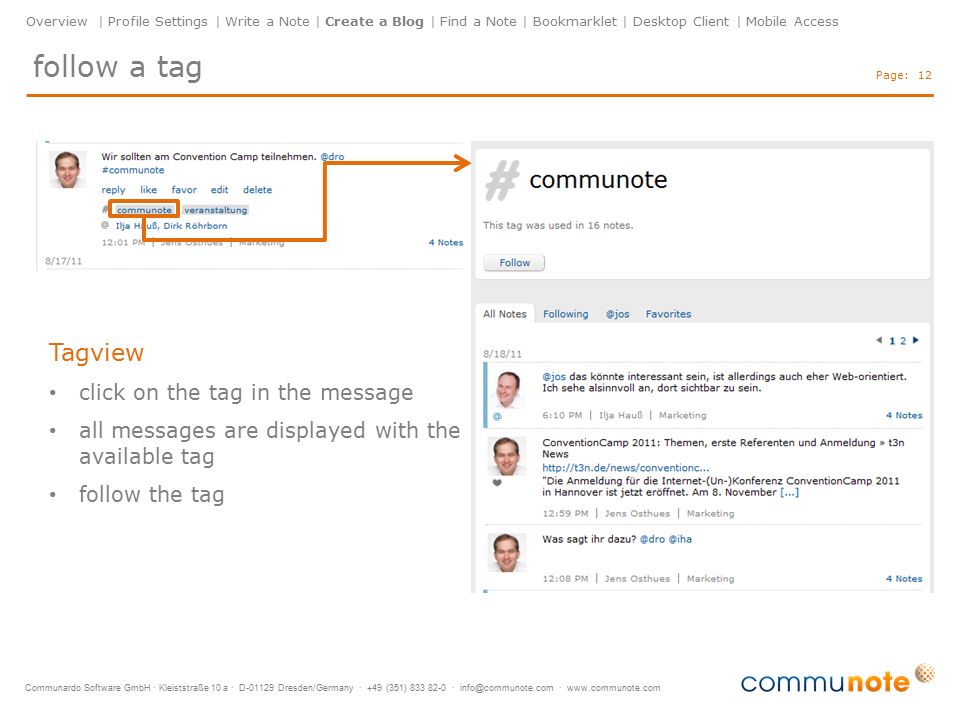Screen dimensions: 960x720
Task: Select page 1 in pagination
Action: click(x=892, y=341)
